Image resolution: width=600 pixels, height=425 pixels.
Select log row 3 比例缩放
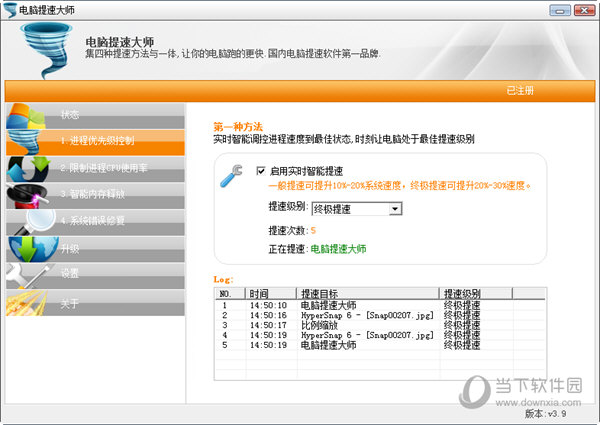380,325
